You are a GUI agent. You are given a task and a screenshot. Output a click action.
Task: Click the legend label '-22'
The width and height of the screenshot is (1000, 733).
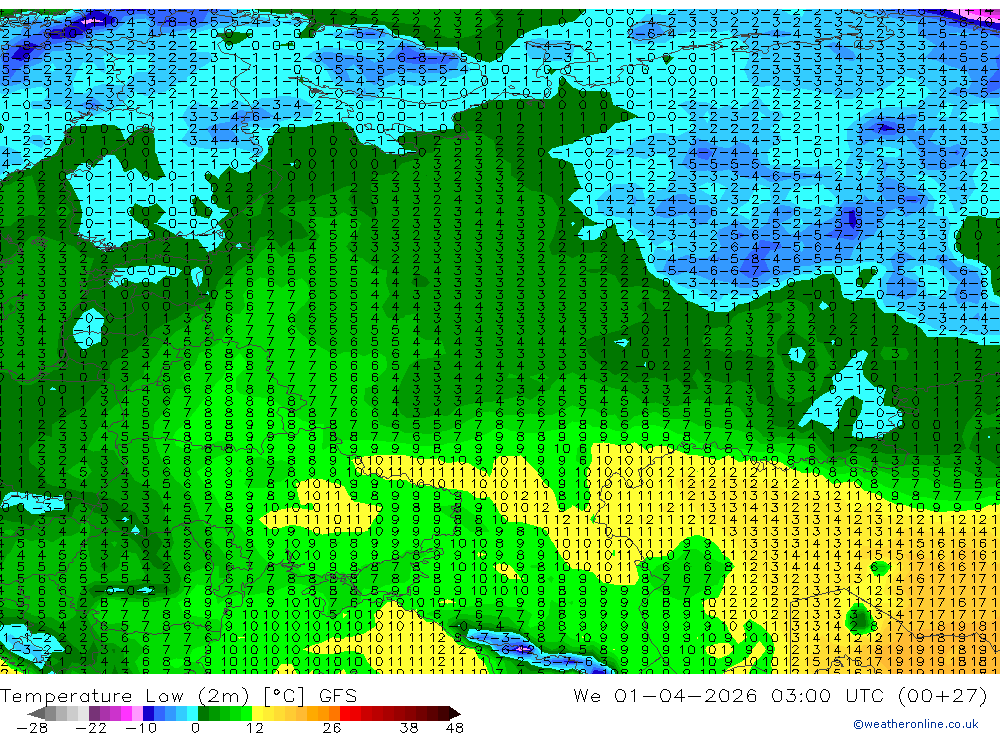(91, 728)
